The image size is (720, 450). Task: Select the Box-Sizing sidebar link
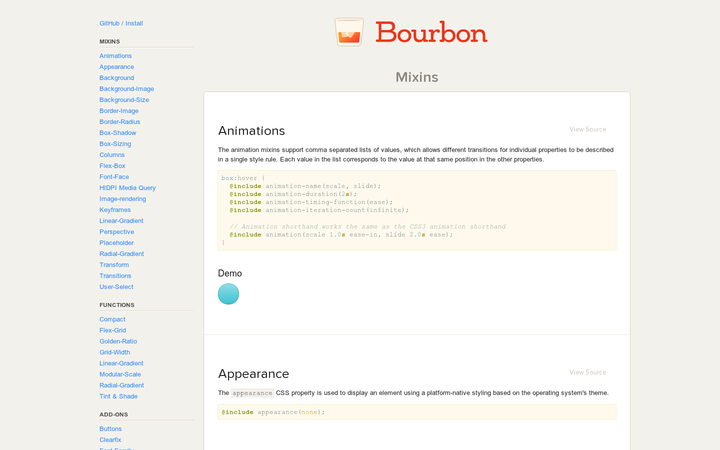(115, 144)
